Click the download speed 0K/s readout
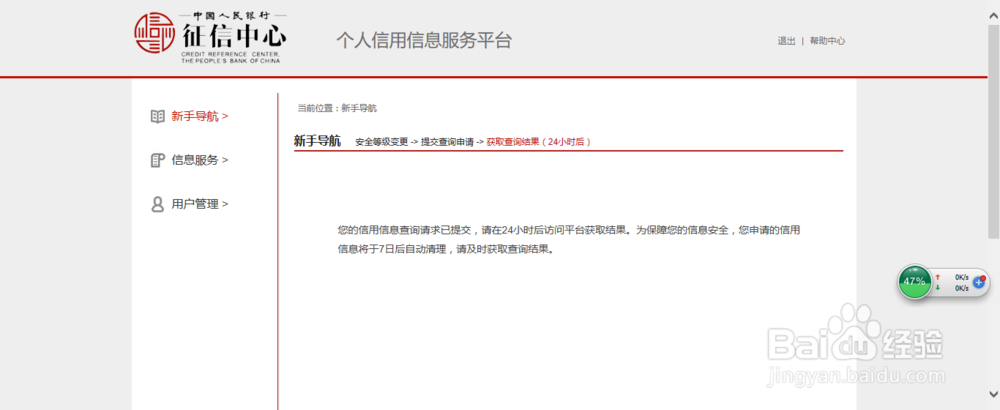The height and width of the screenshot is (410, 1000). [x=962, y=288]
